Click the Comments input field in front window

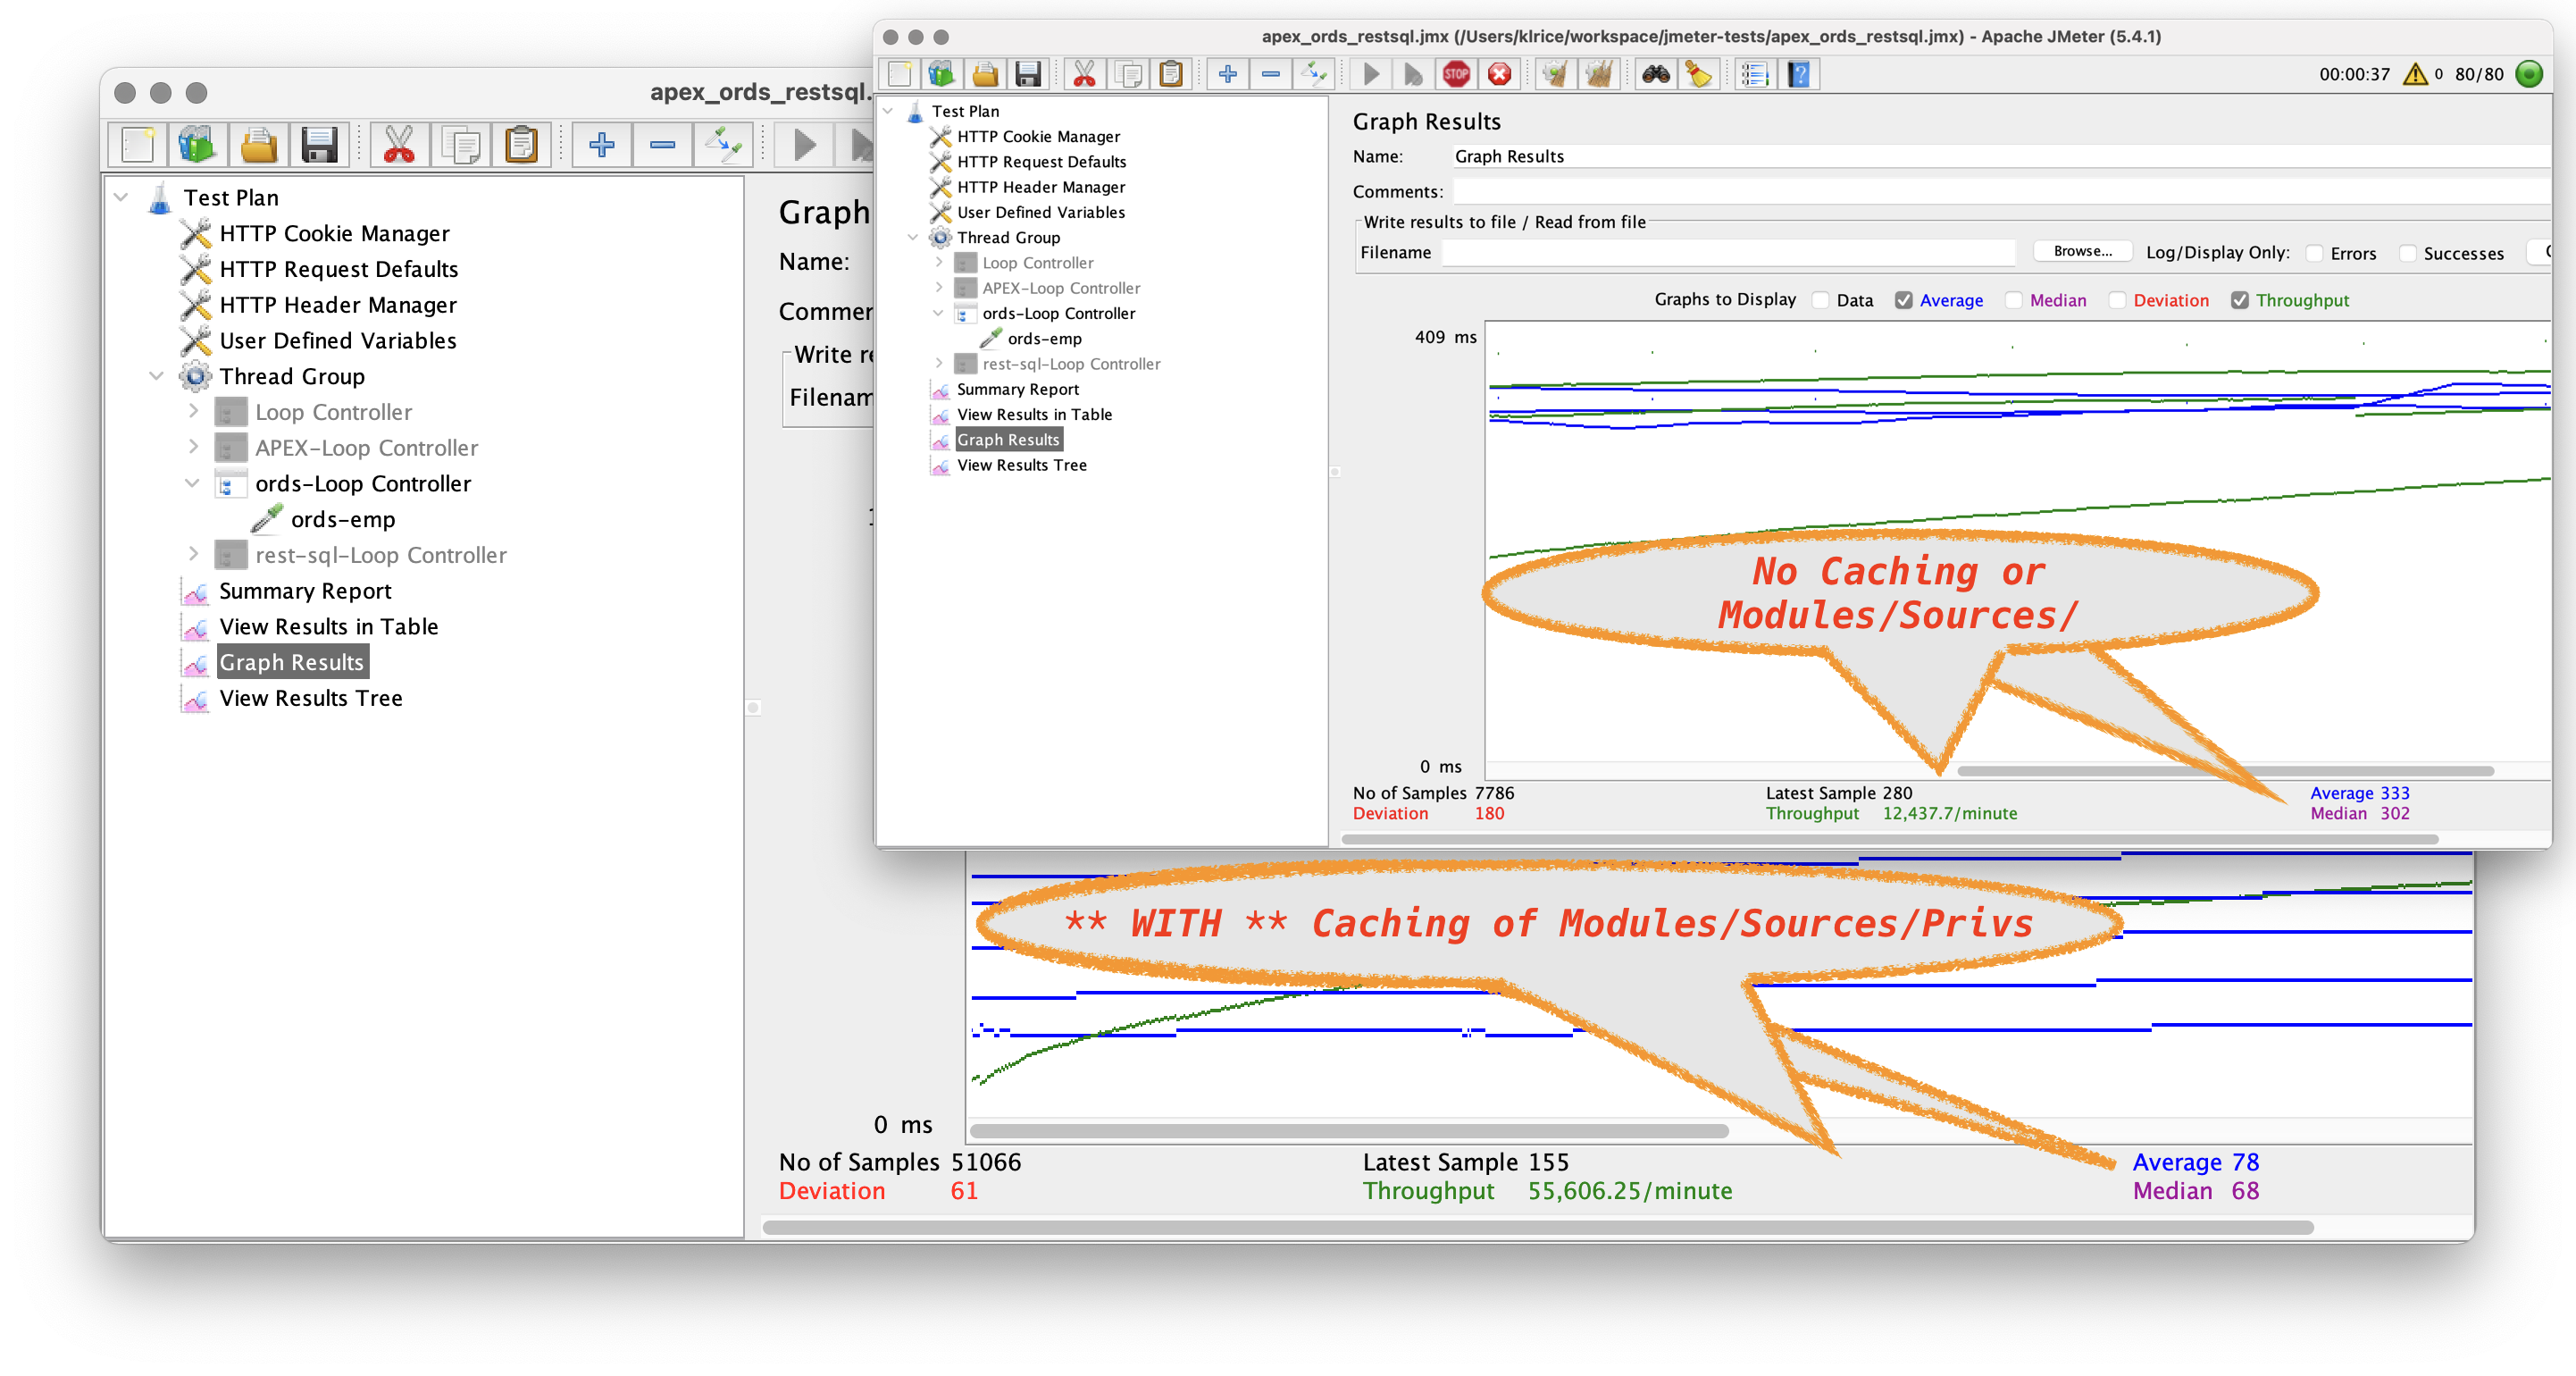pos(2000,191)
